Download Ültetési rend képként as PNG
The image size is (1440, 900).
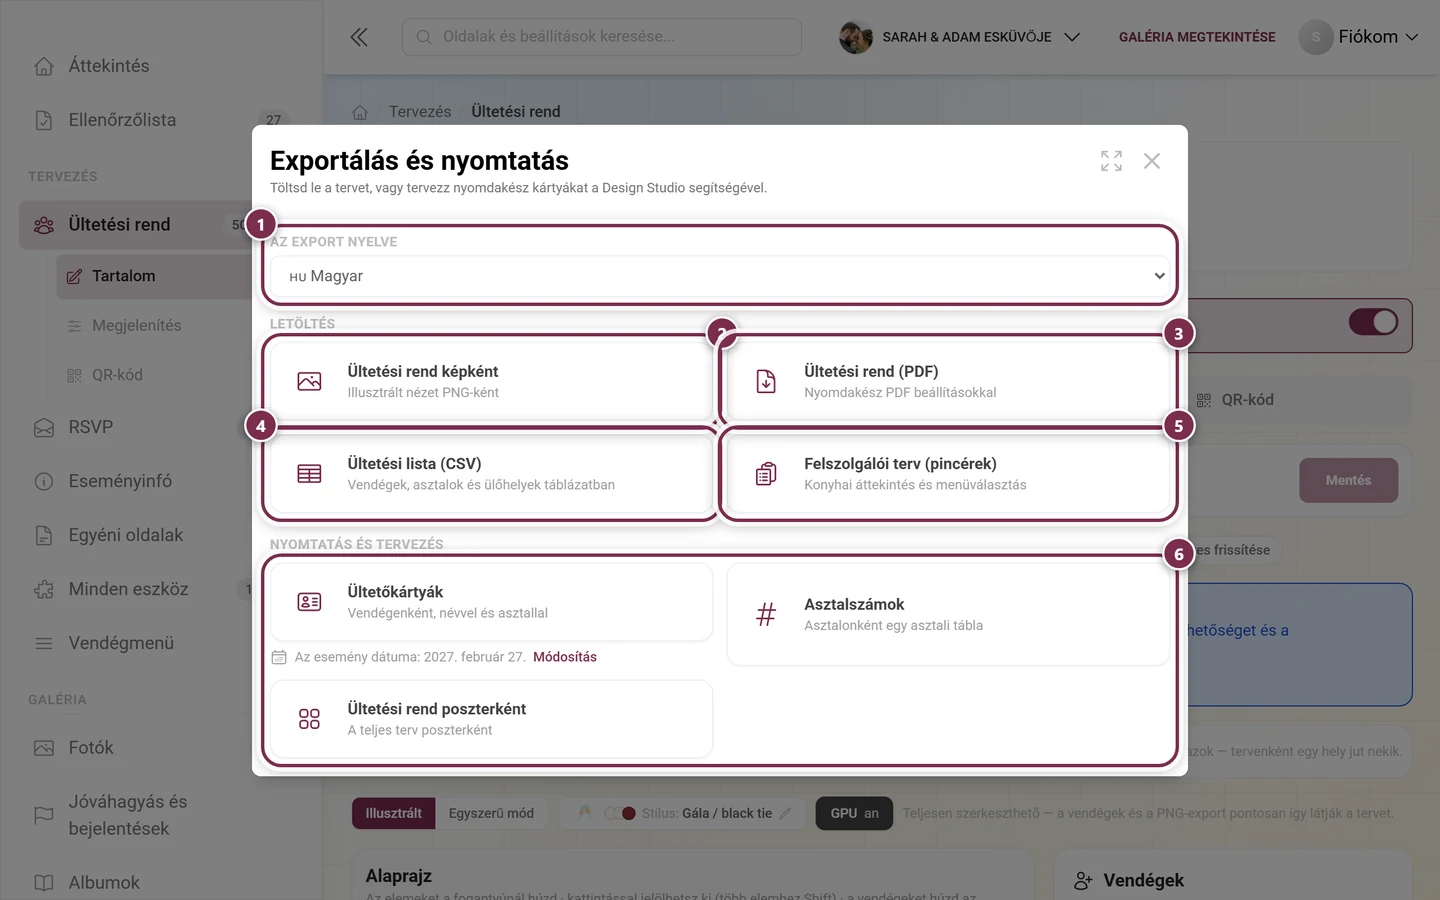[491, 381]
